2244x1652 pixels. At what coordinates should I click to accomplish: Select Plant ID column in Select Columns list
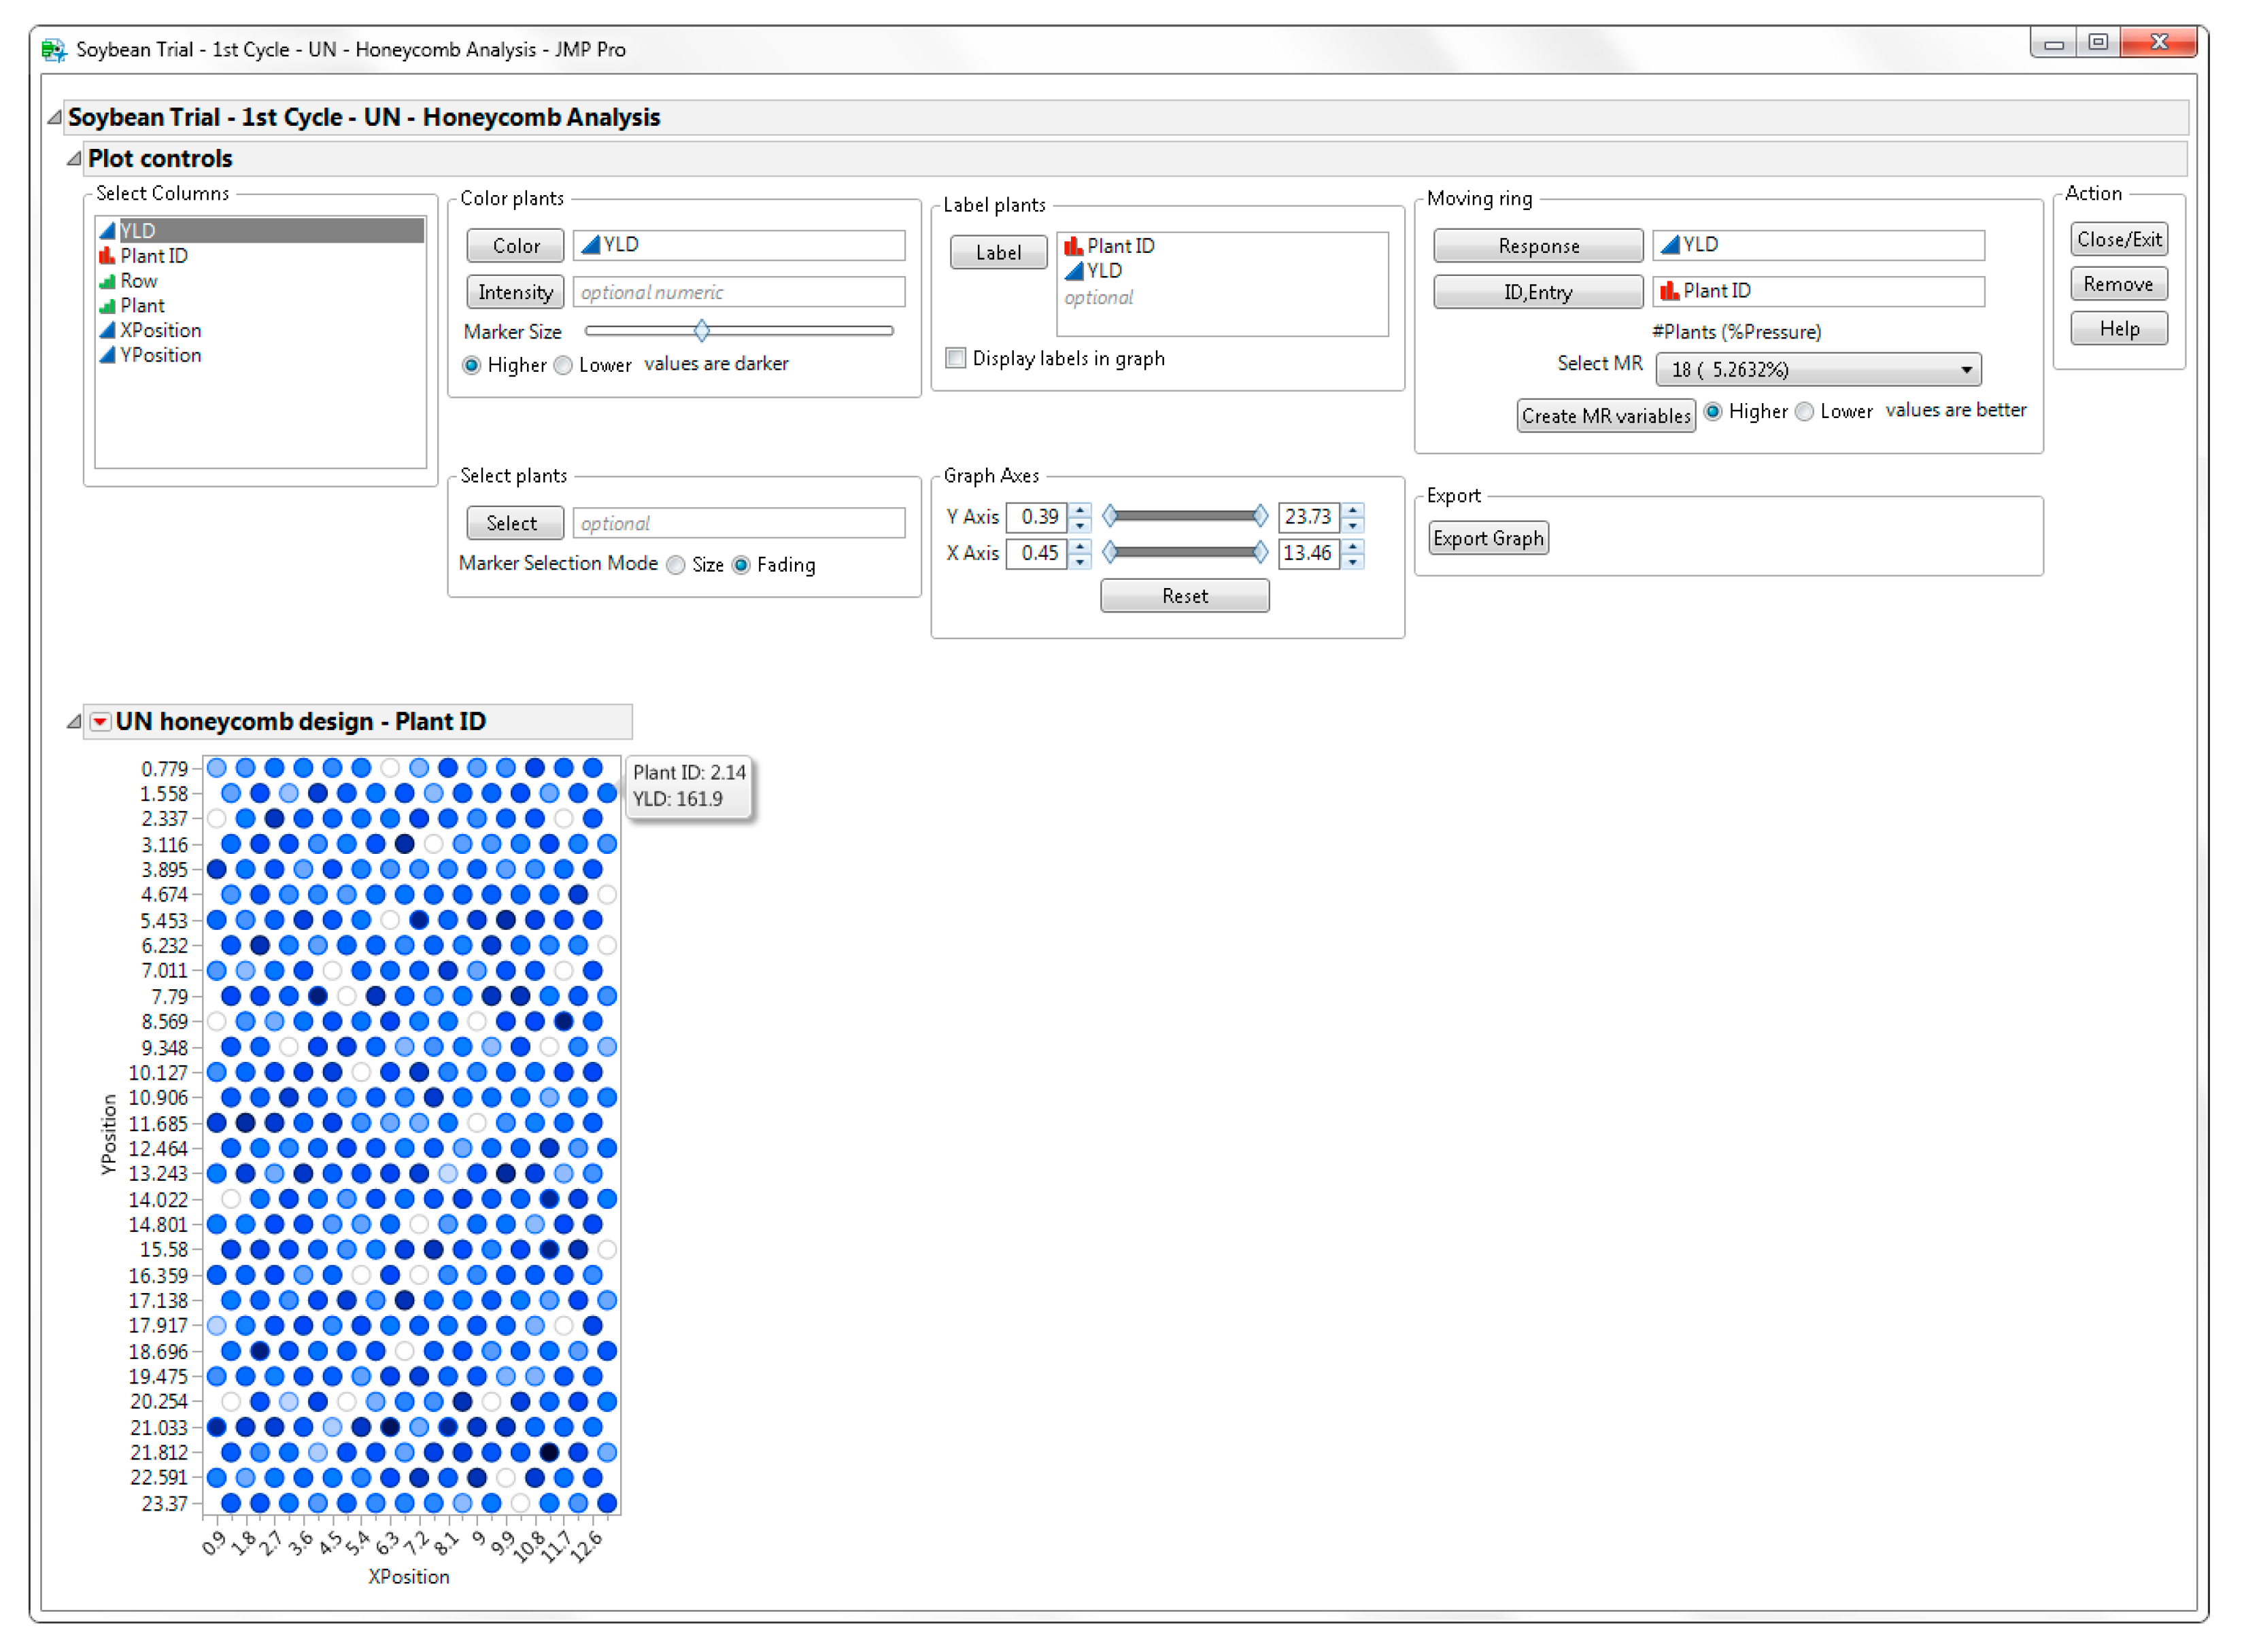(x=153, y=256)
